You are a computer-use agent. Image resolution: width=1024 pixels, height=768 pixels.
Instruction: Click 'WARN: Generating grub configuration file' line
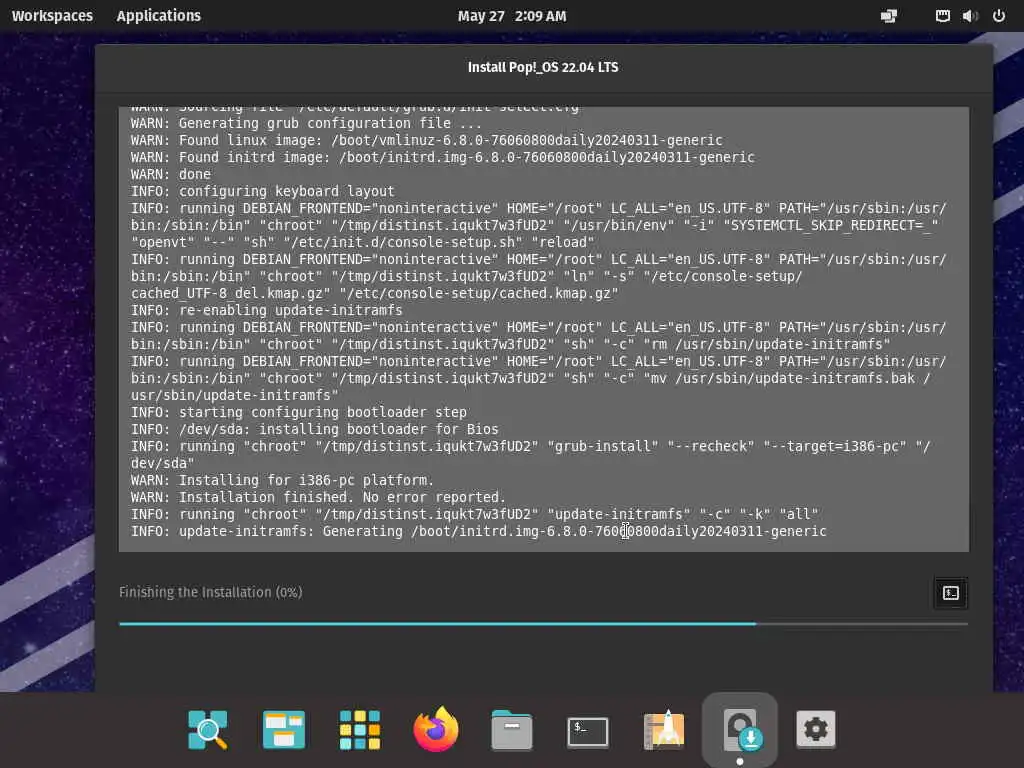306,123
